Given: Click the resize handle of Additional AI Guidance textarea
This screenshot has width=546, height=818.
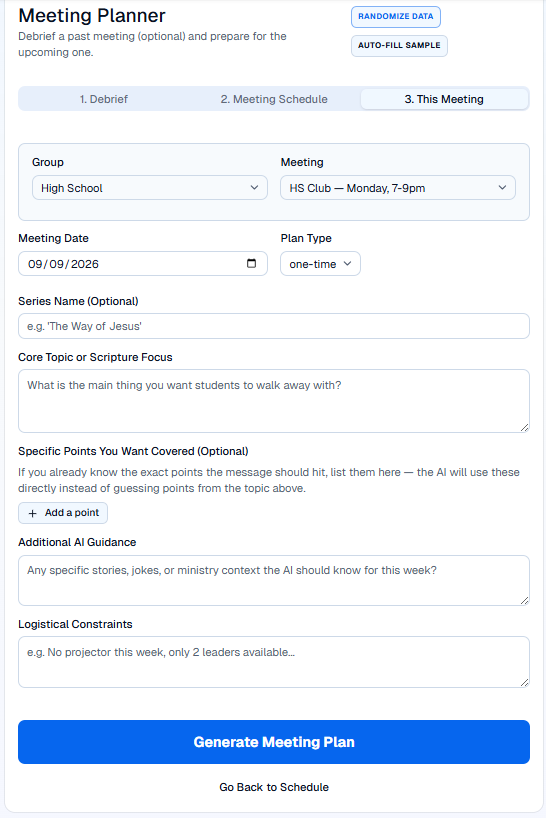Looking at the screenshot, I should [525, 600].
